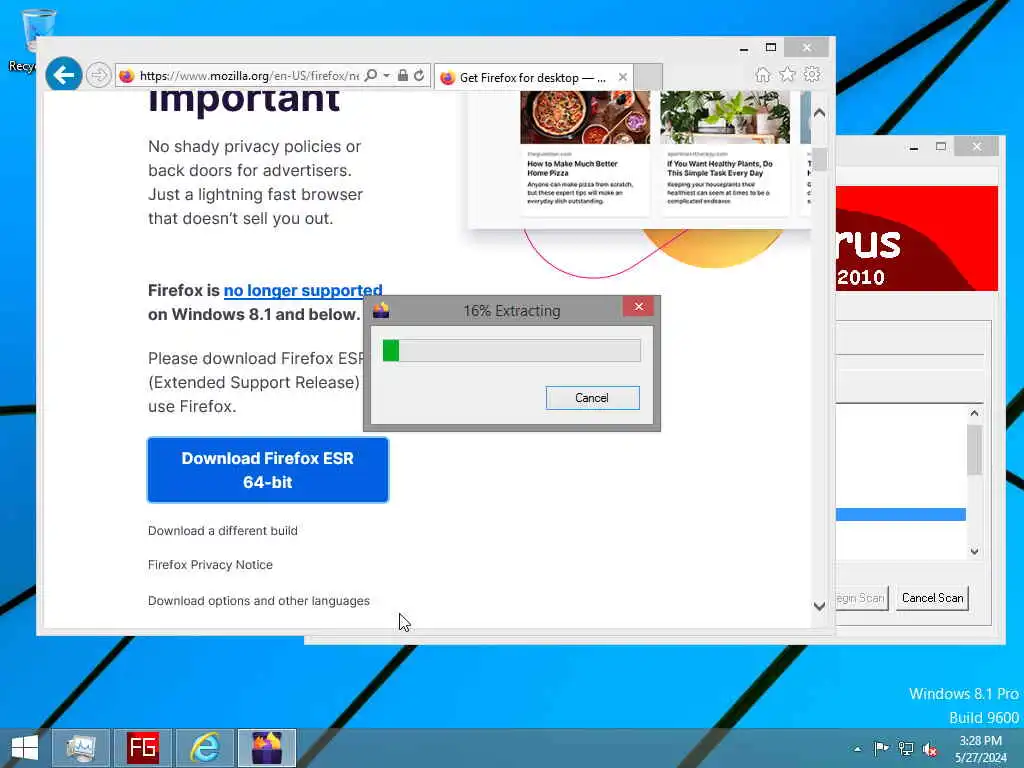1024x768 pixels.
Task: Select the 'Get Firefox for desktop' tab
Action: [532, 78]
